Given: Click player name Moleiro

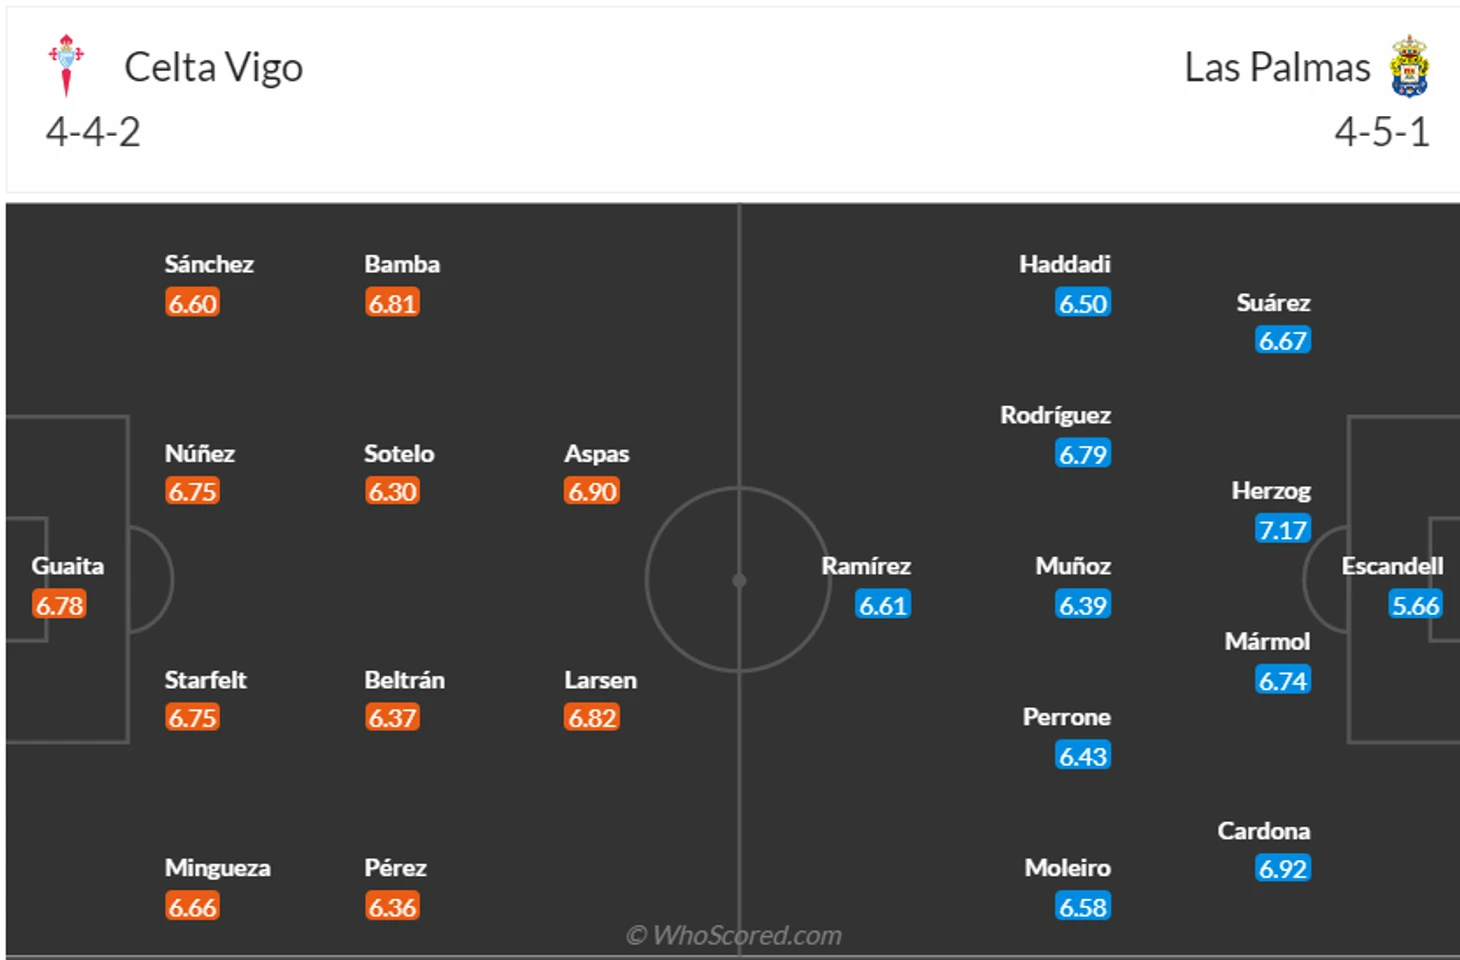Looking at the screenshot, I should point(1067,868).
